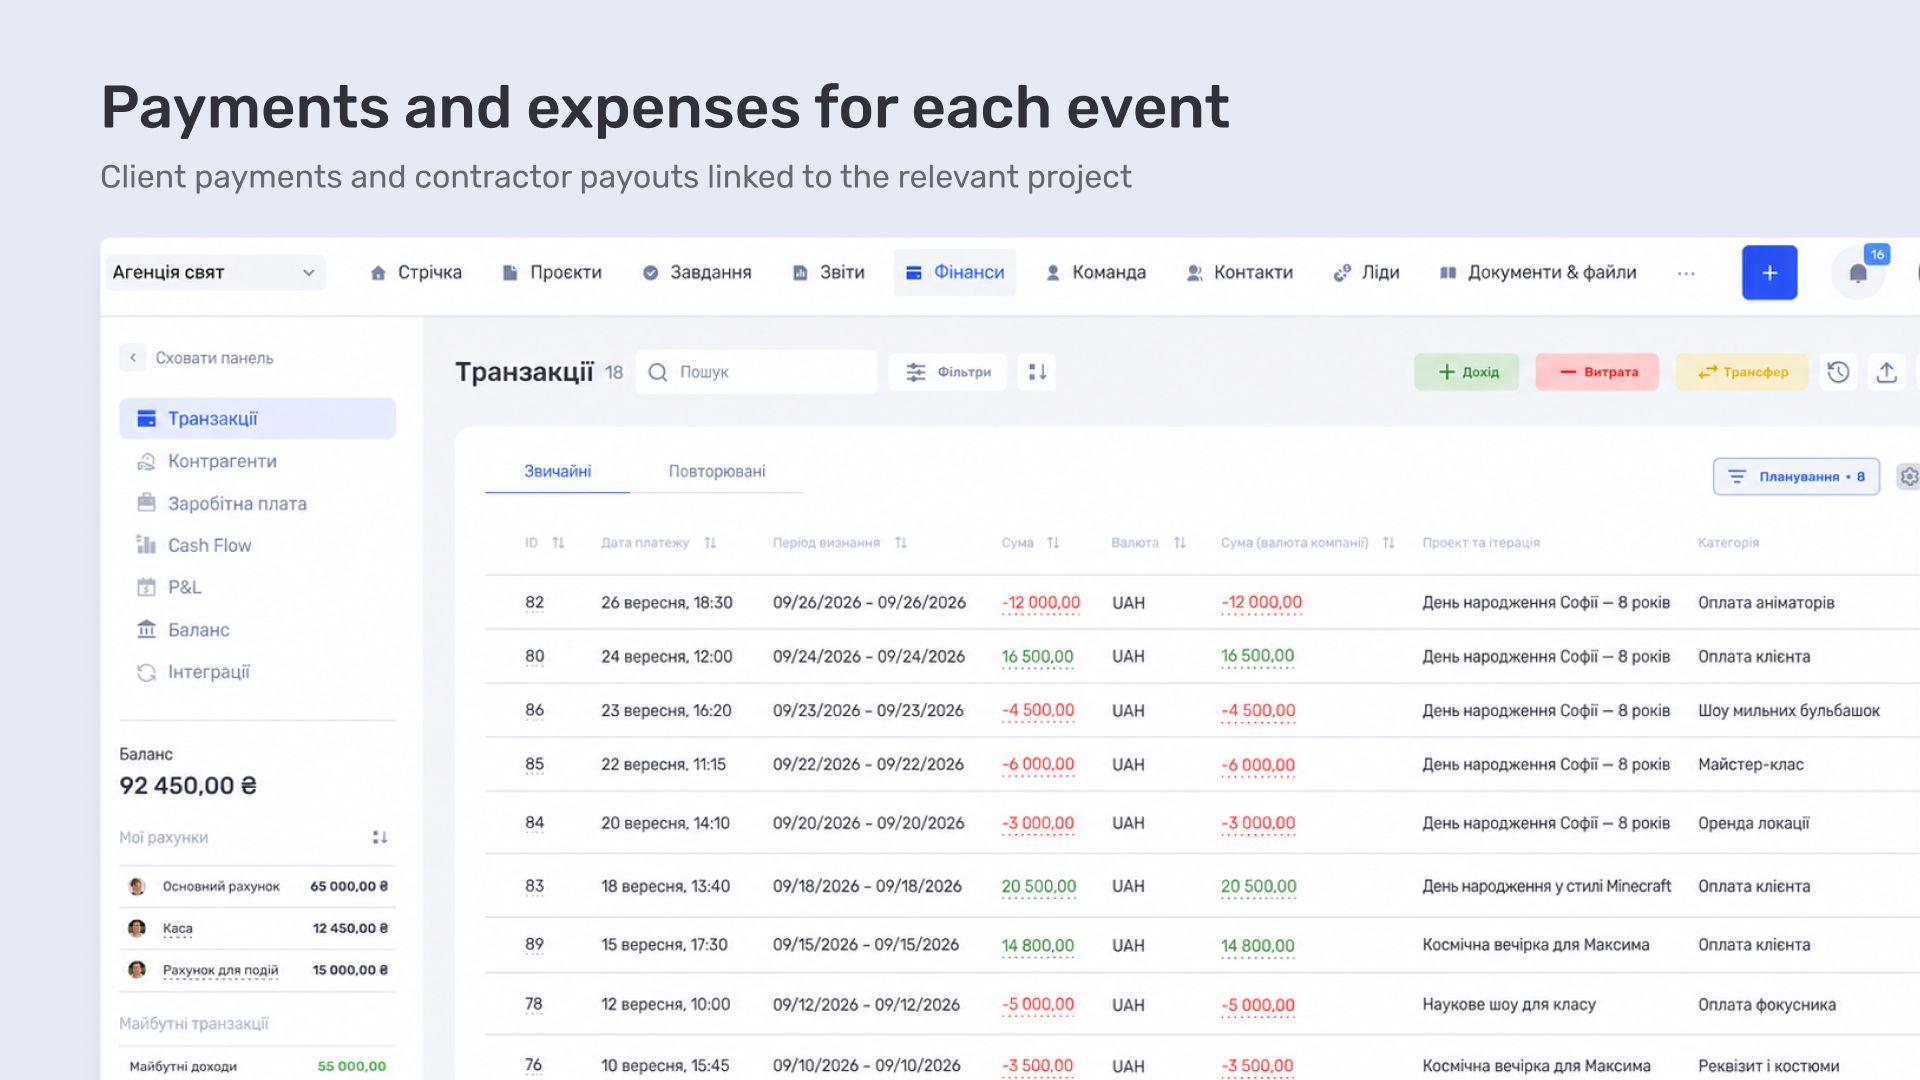Open Cash Flow in sidebar

pyautogui.click(x=209, y=545)
